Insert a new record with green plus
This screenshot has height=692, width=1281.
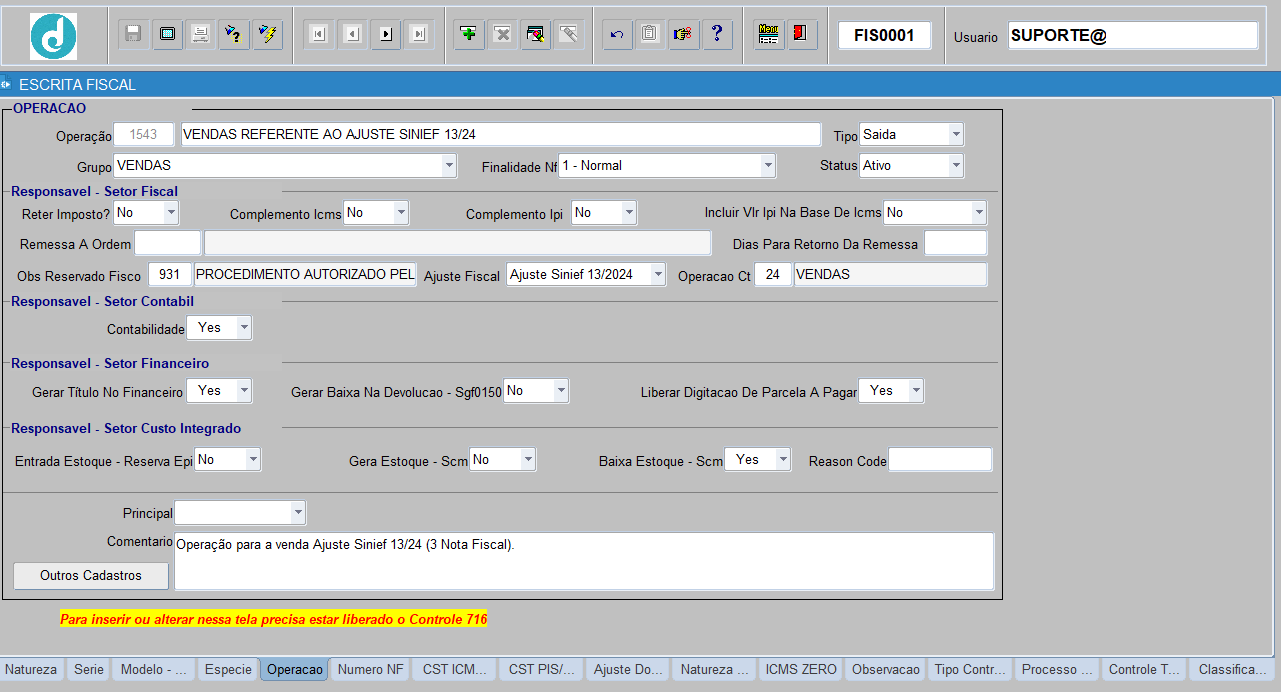pos(468,34)
